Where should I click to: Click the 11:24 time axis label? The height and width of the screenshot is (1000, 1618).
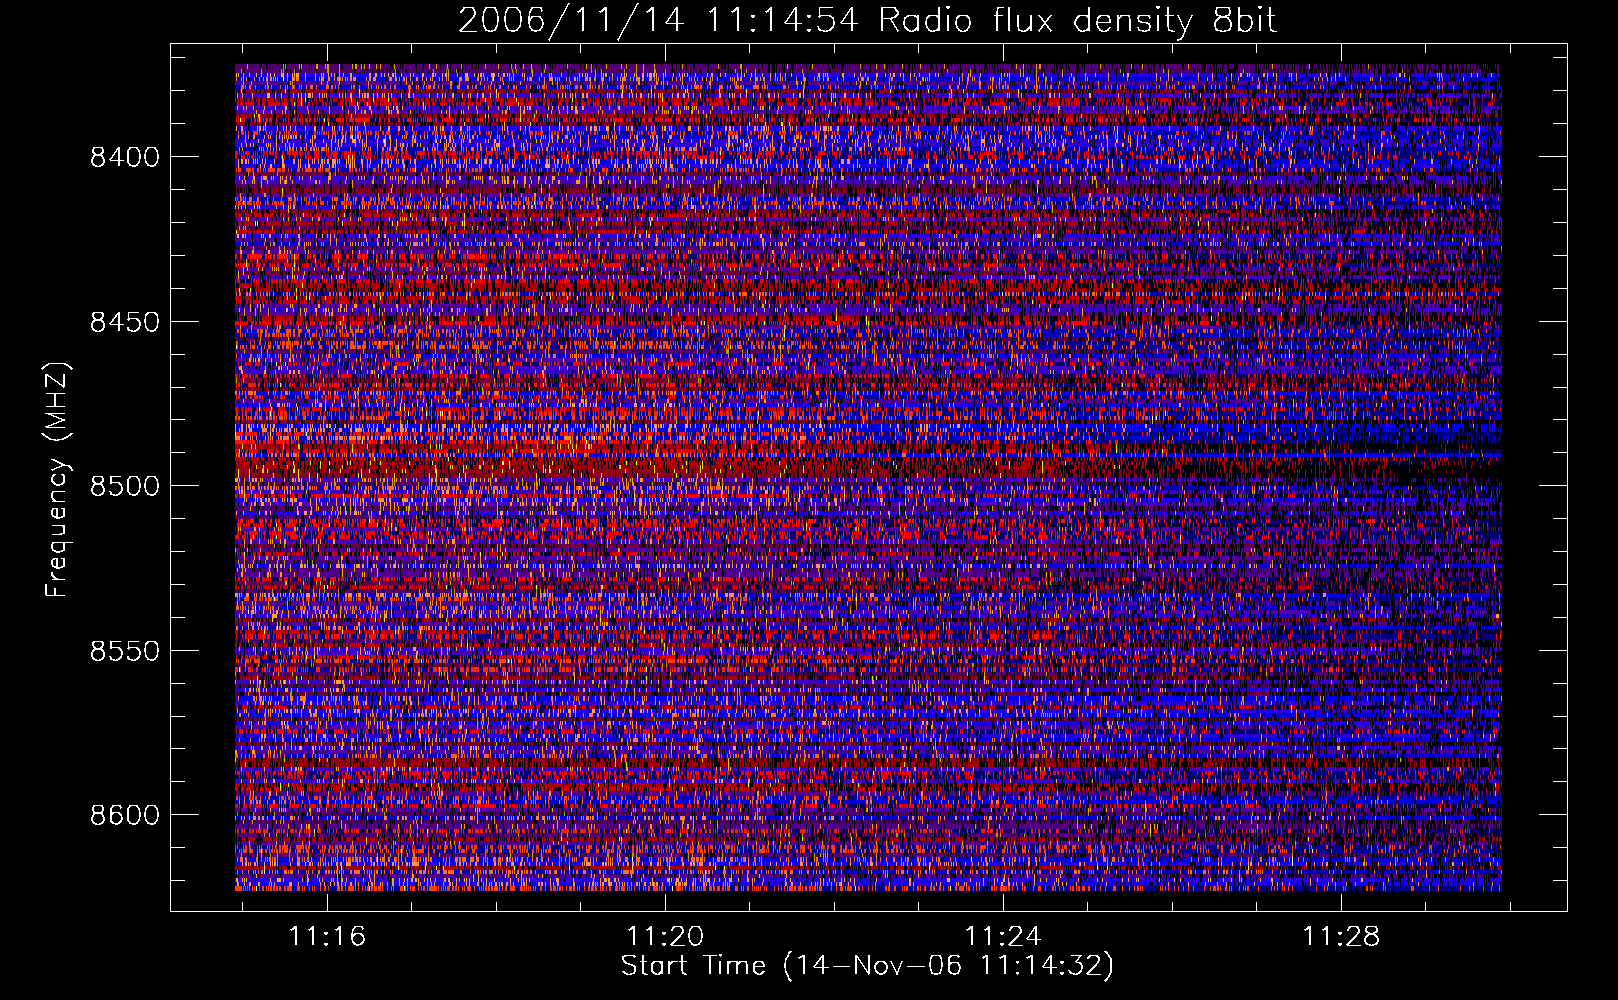tap(1002, 936)
